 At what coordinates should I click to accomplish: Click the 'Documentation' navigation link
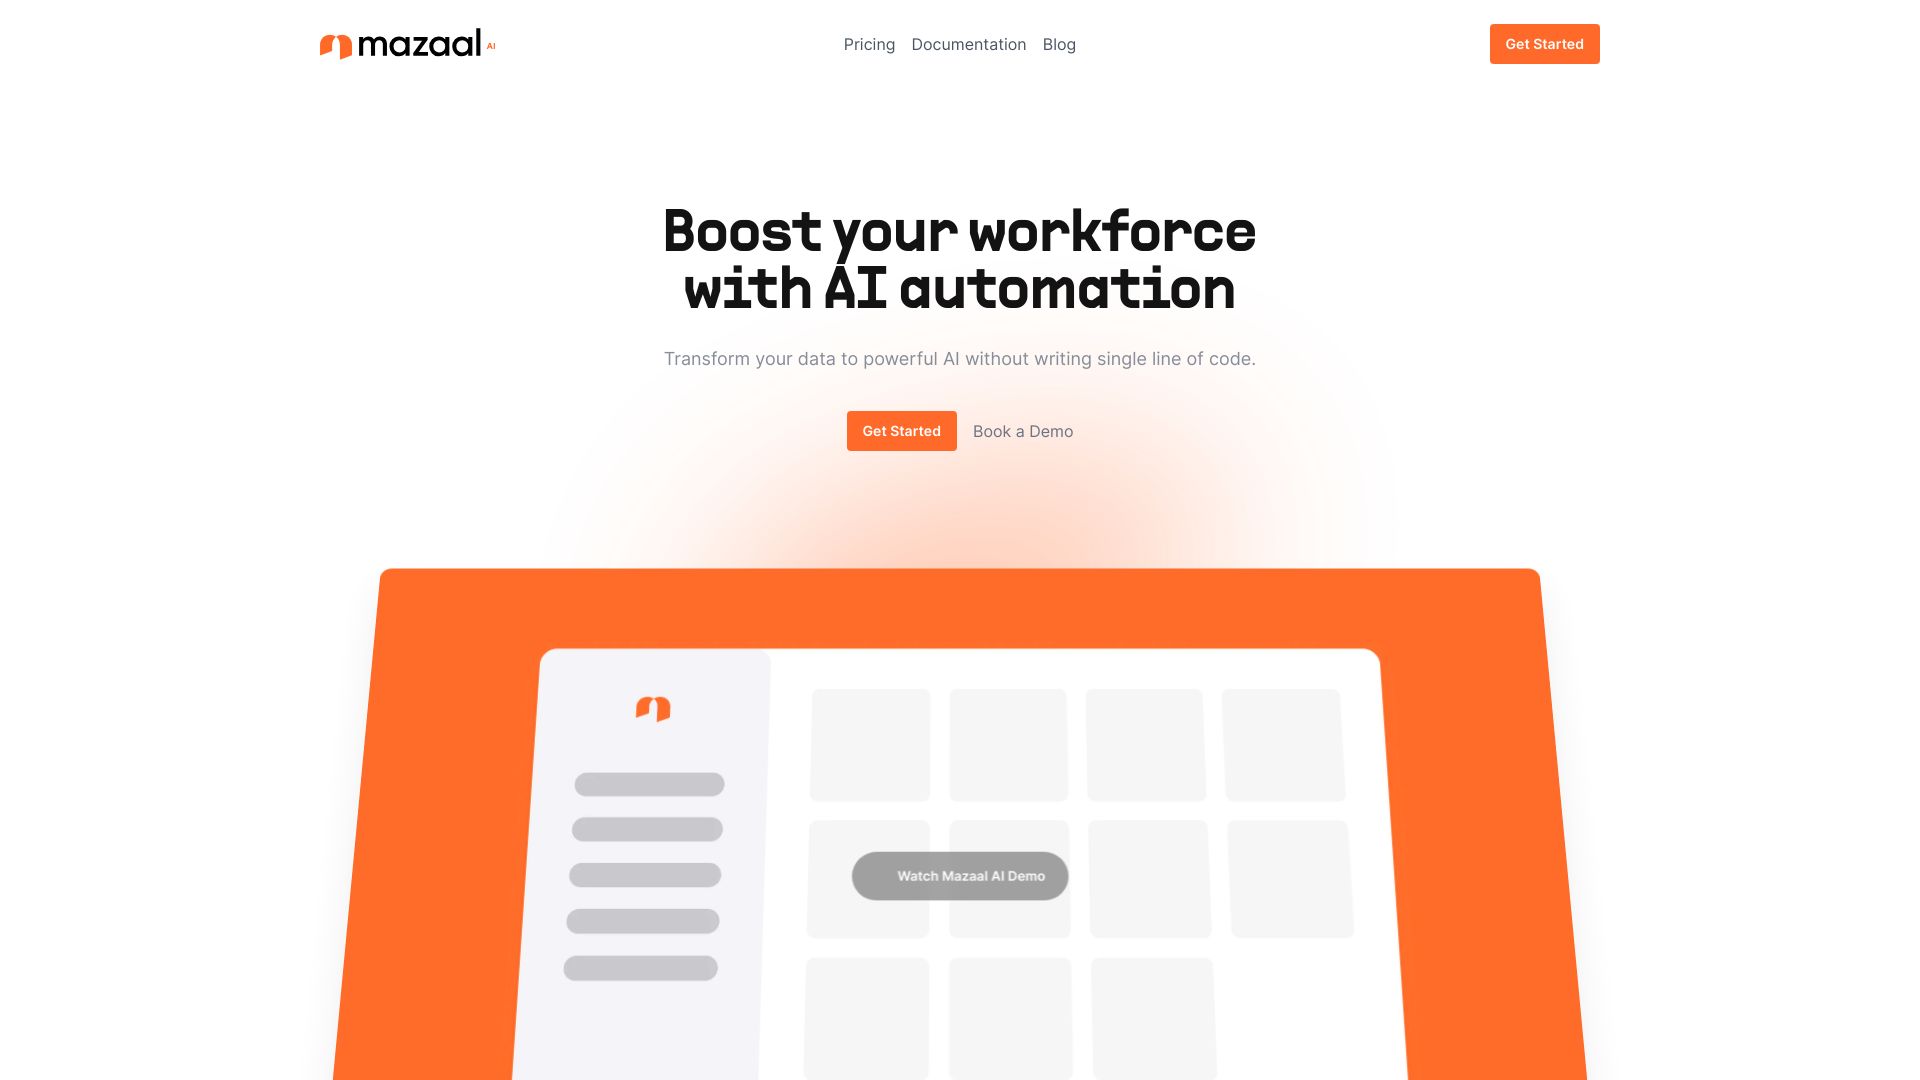(968, 44)
